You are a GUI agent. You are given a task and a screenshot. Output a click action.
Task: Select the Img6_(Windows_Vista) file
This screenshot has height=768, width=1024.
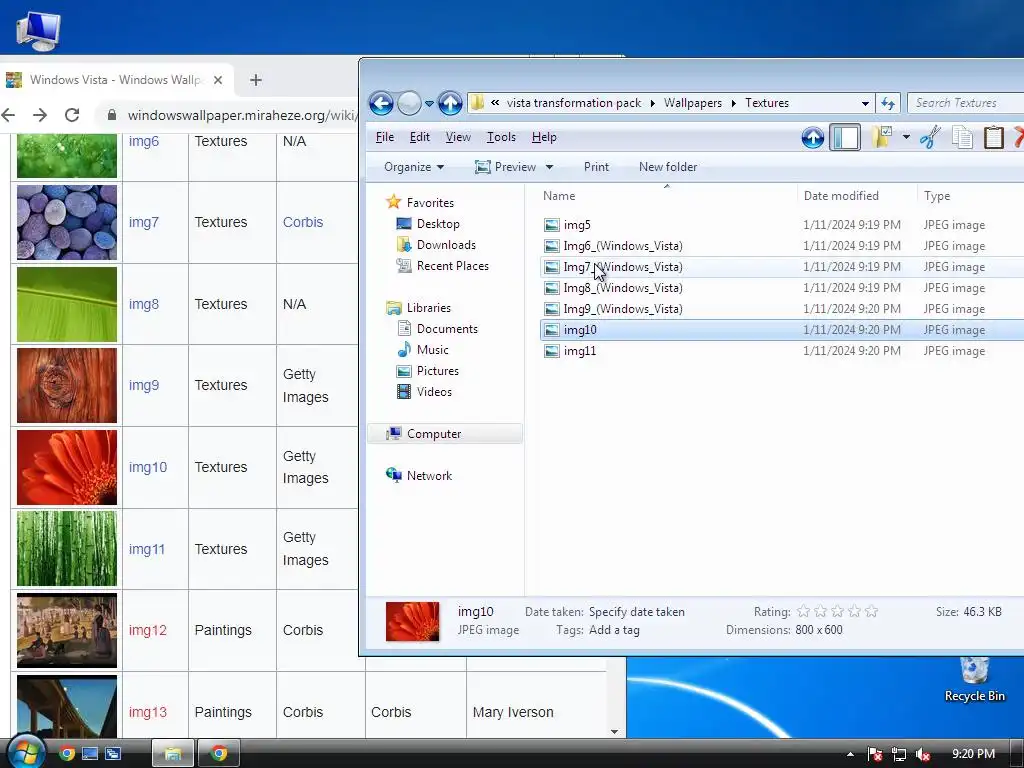622,246
